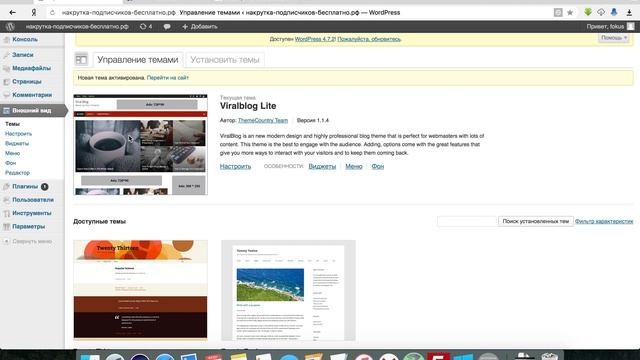
Task: Open the ThemeCountry Team author link
Action: 263,120
